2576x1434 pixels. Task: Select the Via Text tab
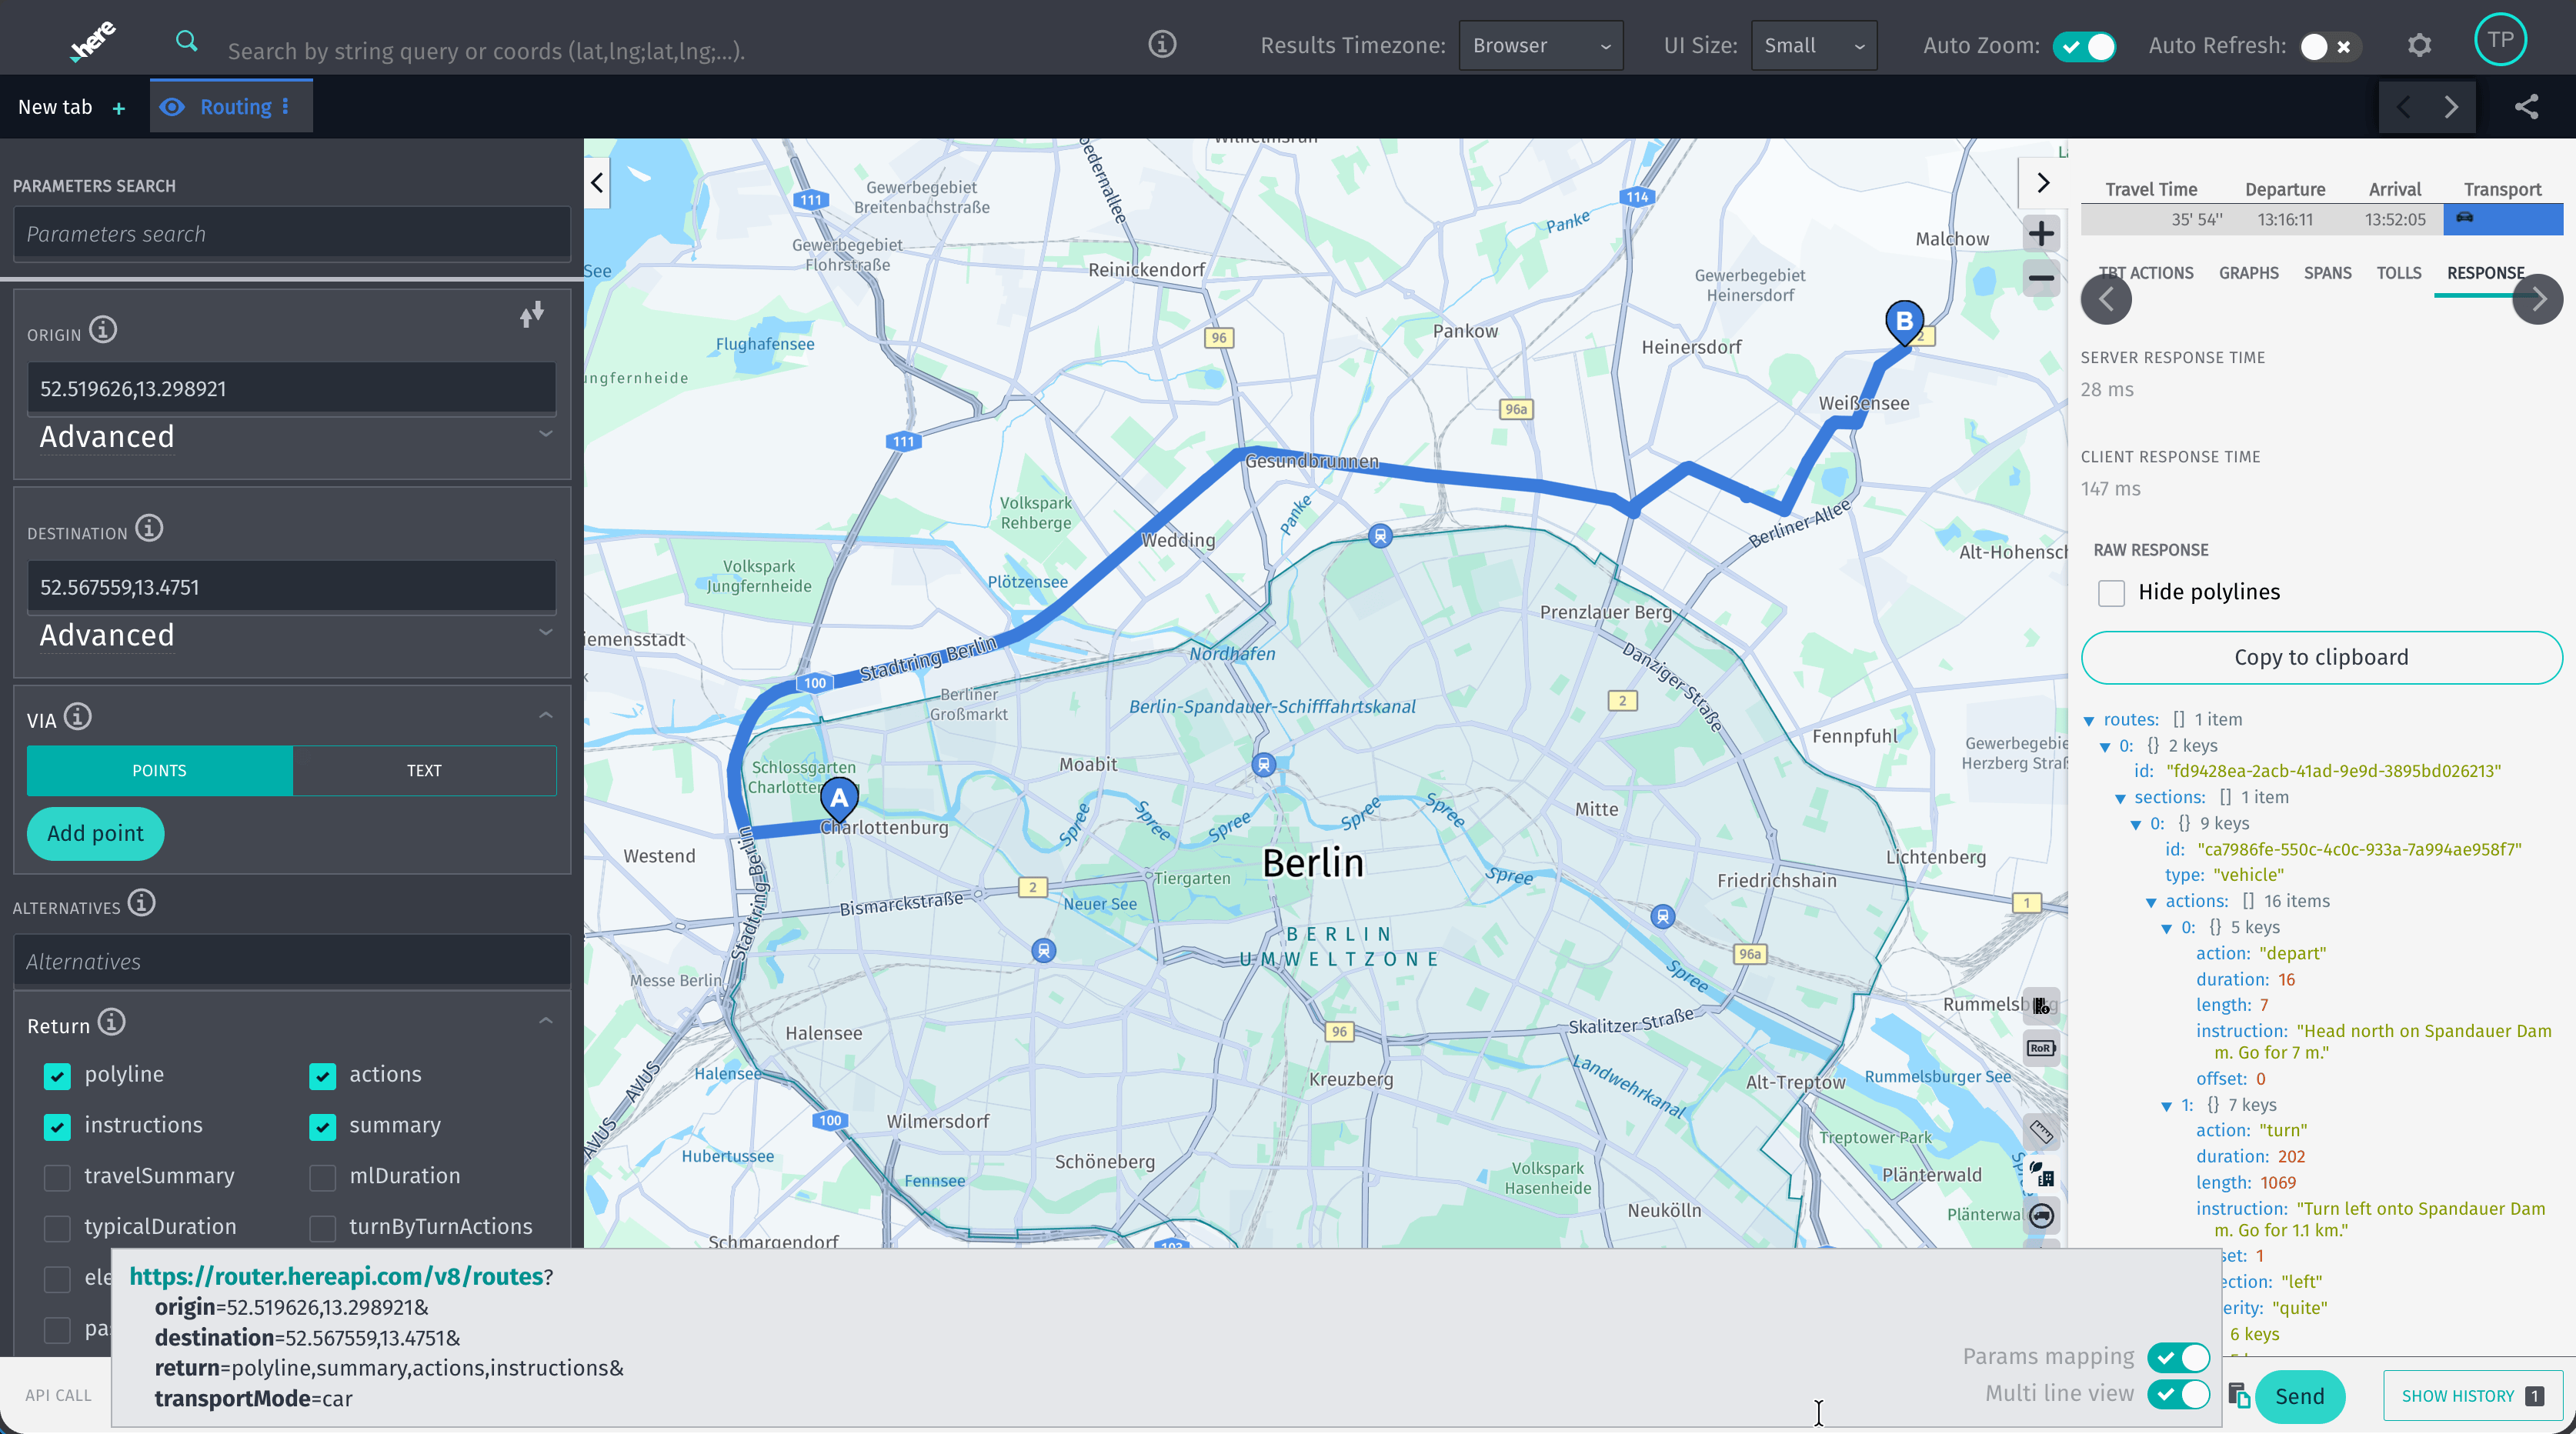(x=424, y=771)
